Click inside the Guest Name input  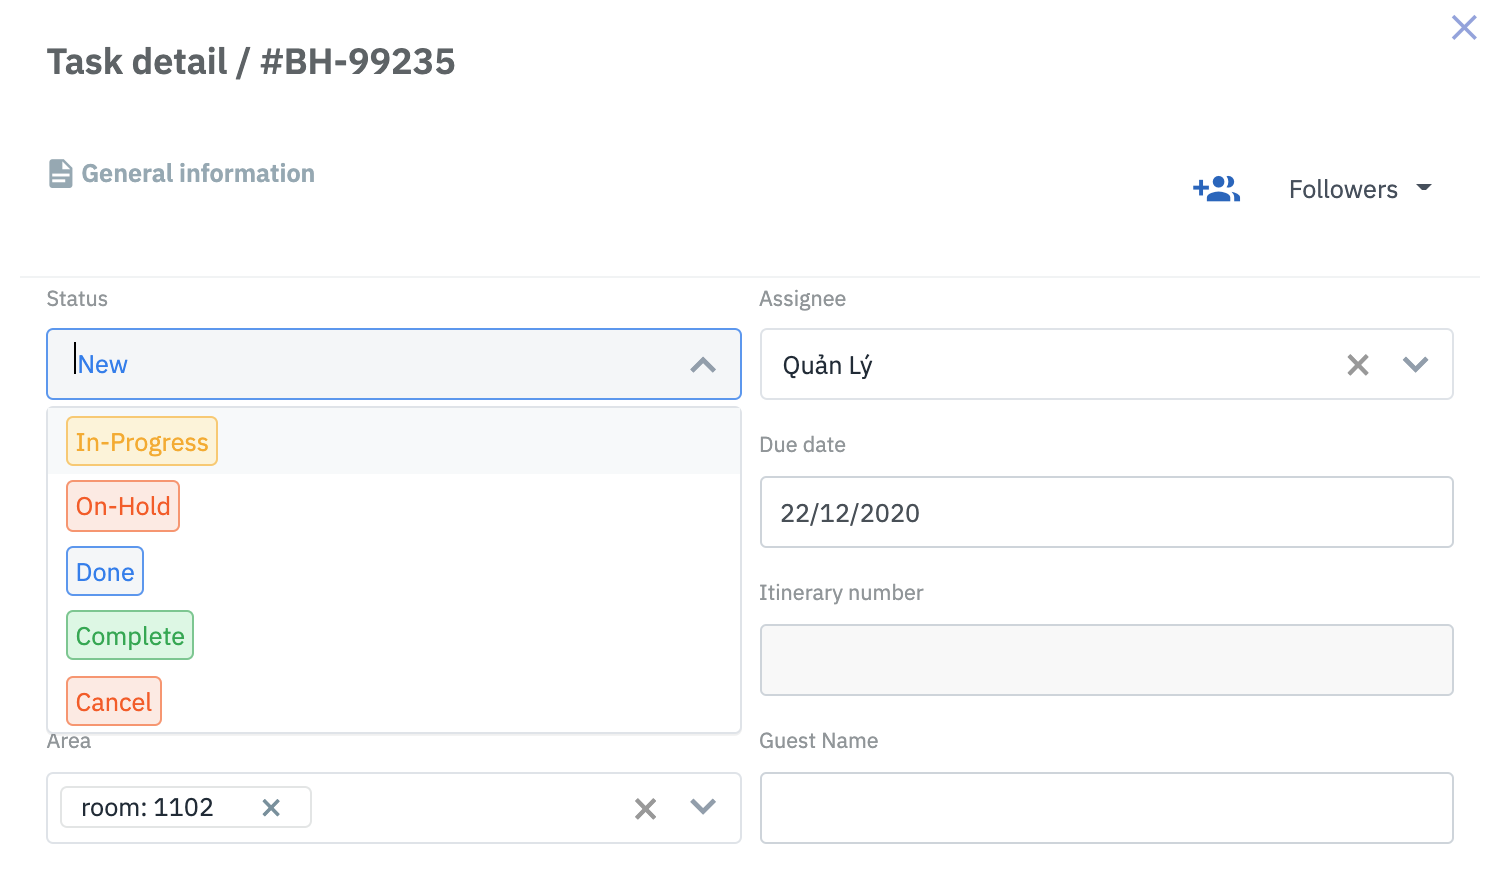pyautogui.click(x=1106, y=807)
